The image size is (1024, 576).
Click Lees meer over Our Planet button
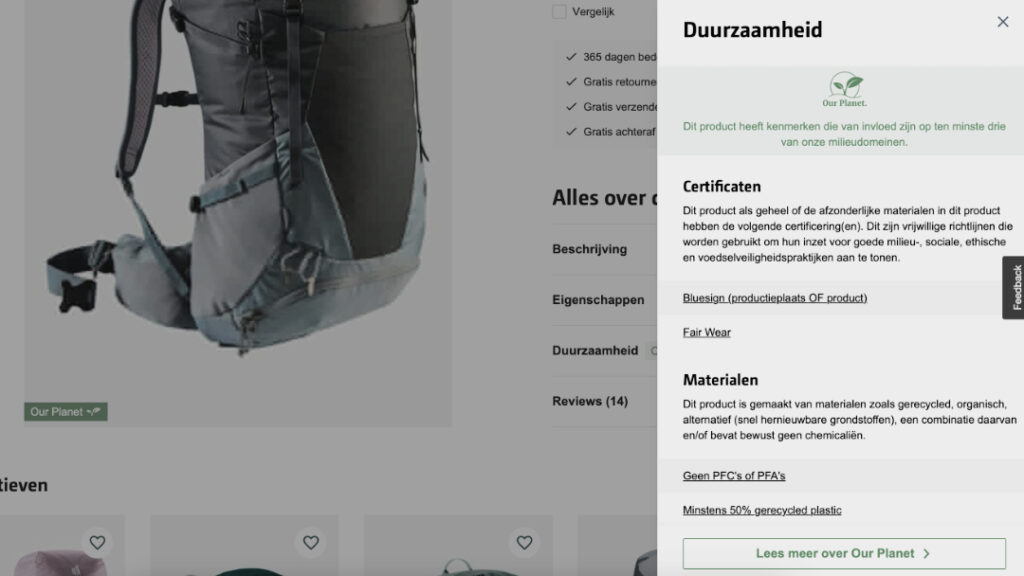[x=843, y=553]
